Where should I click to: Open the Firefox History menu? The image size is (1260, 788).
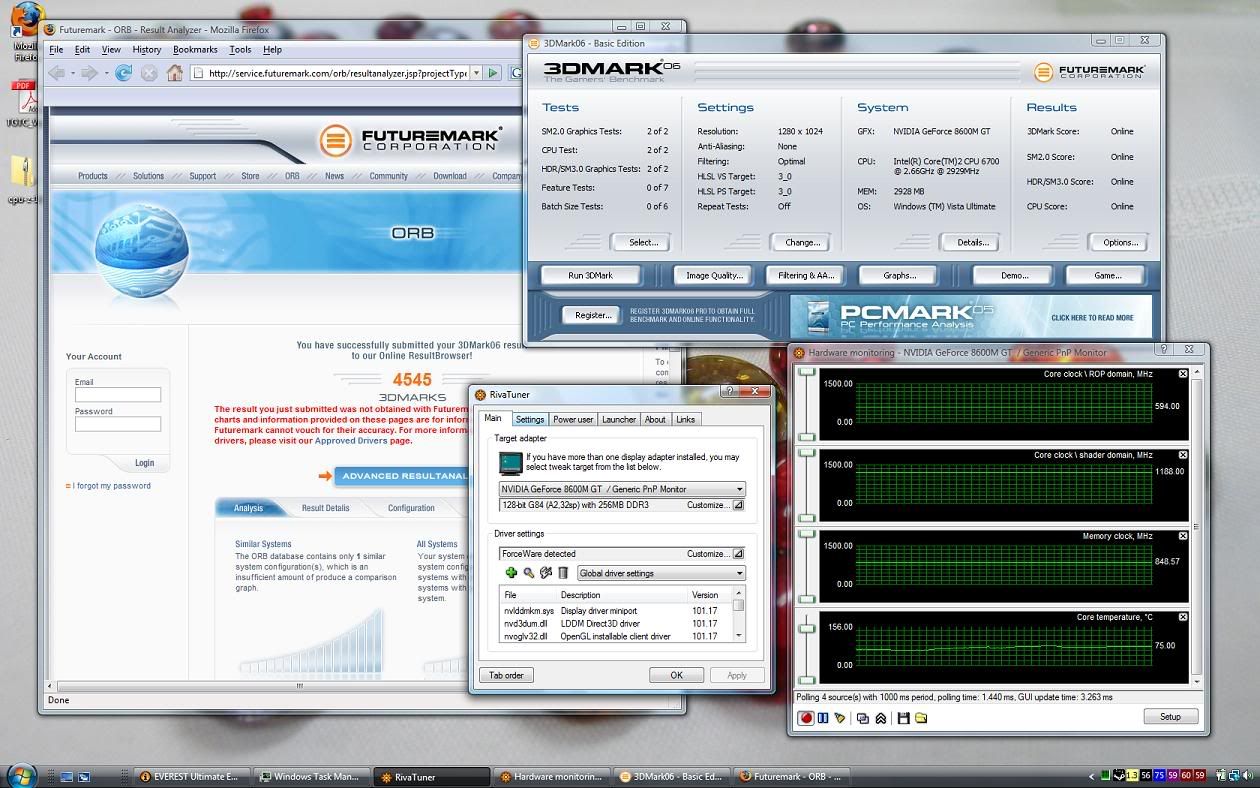pos(146,49)
